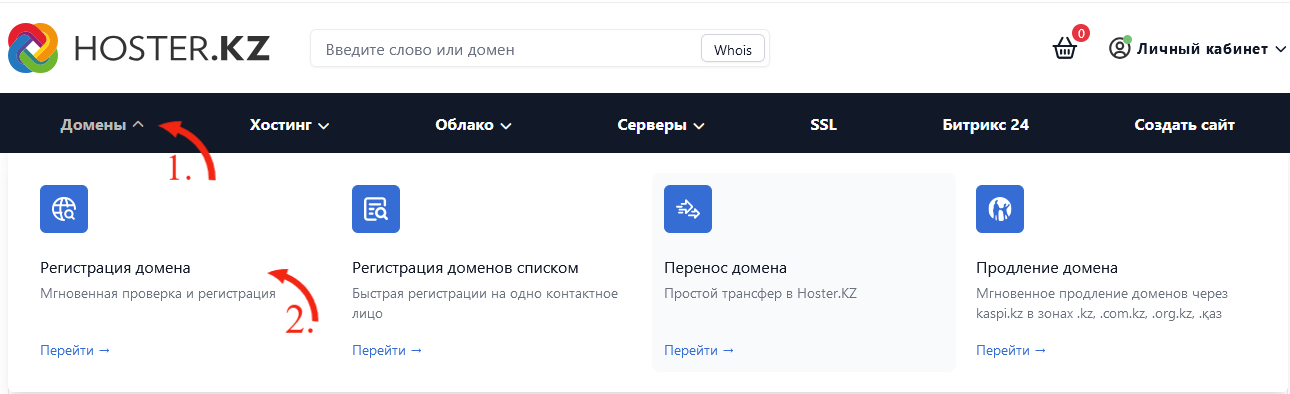Open Личный кабинет account dropdown
This screenshot has height=394, width=1290.
1197,48
